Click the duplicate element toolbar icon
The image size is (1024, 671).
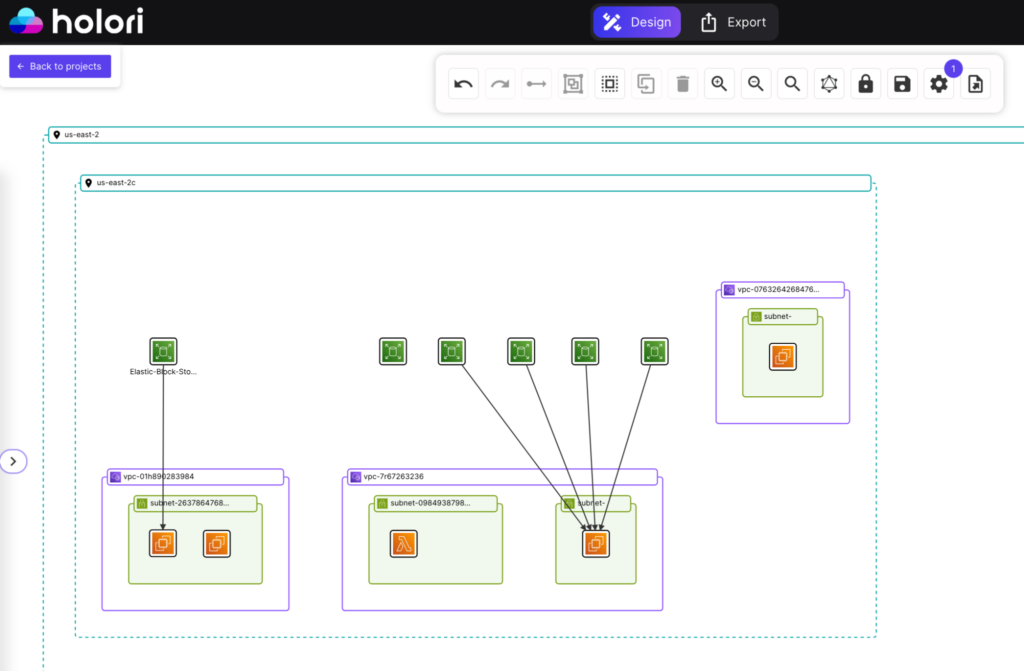click(x=646, y=83)
